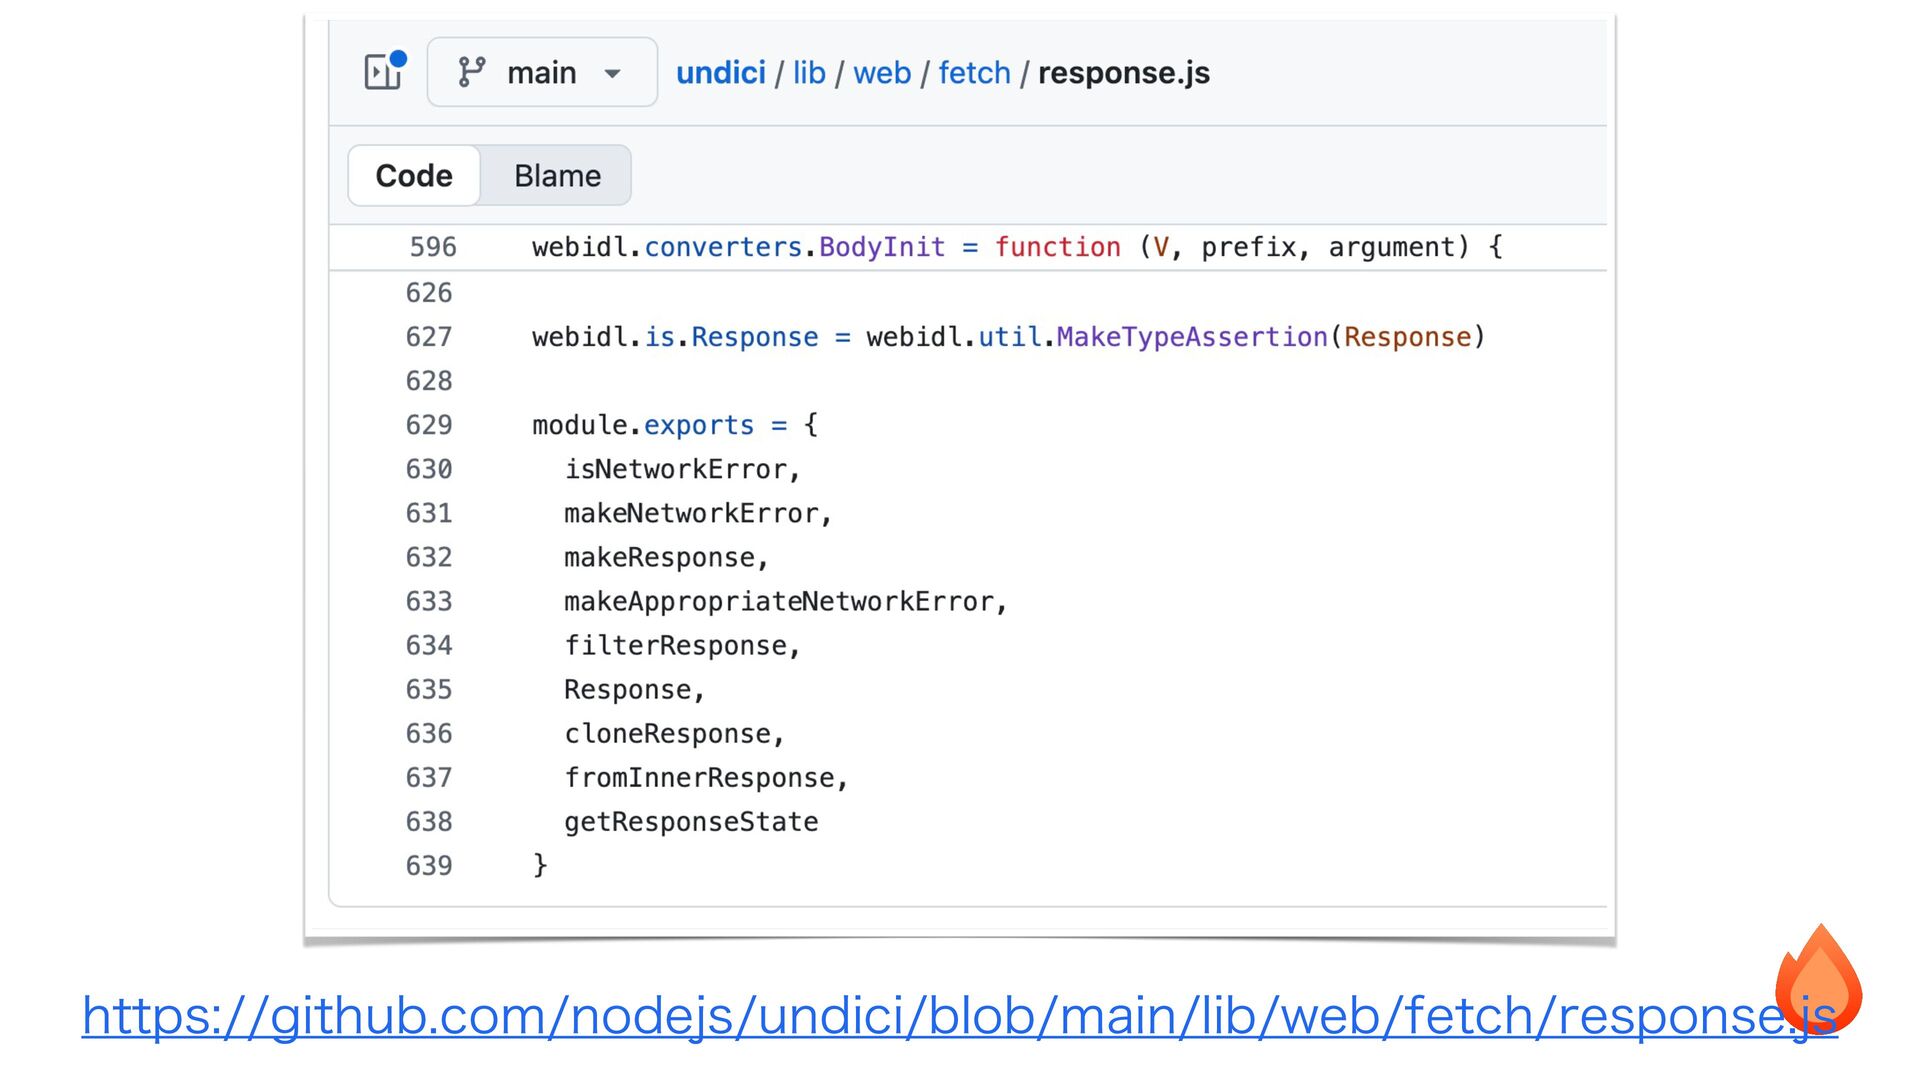Viewport: 1920px width, 1080px height.
Task: Open the main branch dropdown
Action: [x=541, y=72]
